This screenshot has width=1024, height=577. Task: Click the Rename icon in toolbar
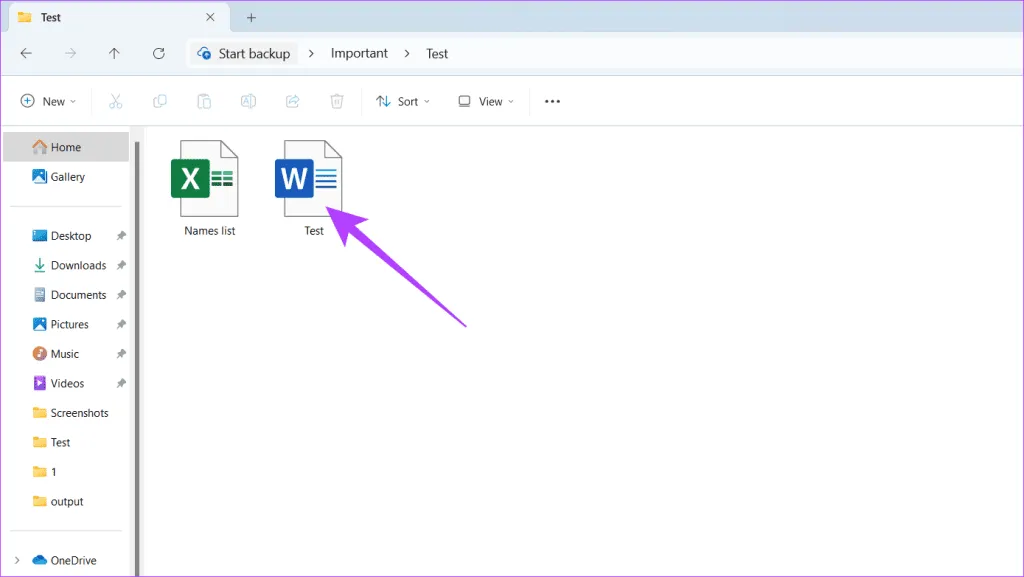pos(248,101)
